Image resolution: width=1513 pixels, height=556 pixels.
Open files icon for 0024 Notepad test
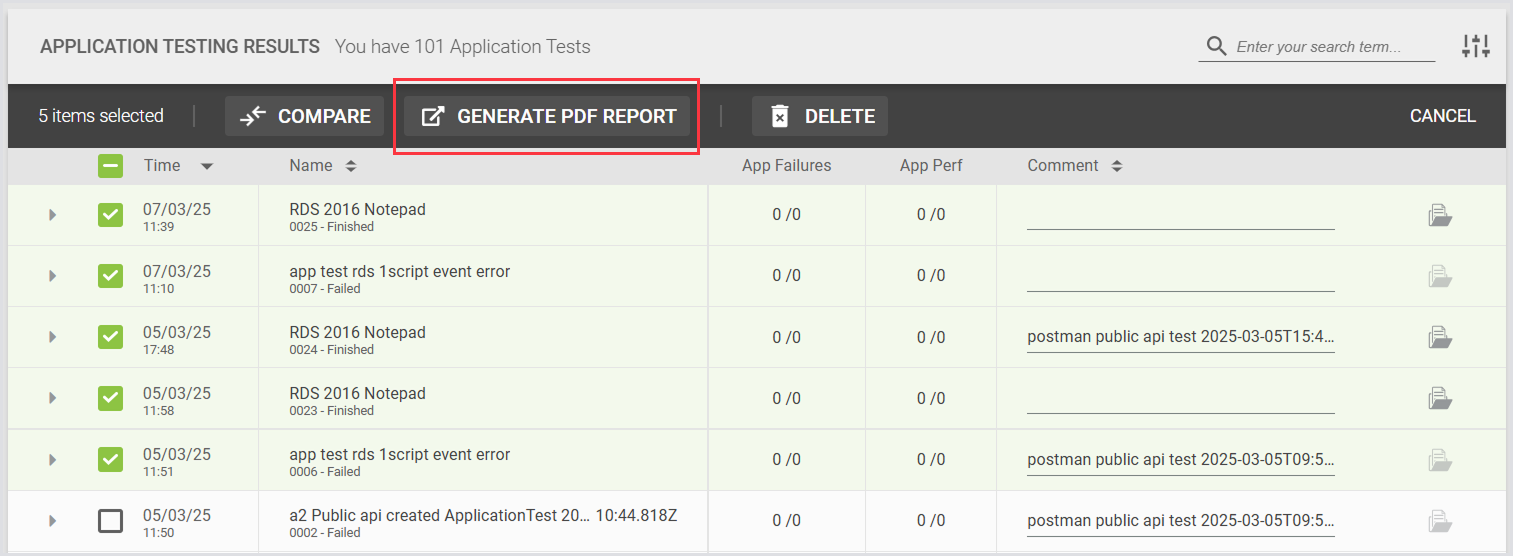1440,337
